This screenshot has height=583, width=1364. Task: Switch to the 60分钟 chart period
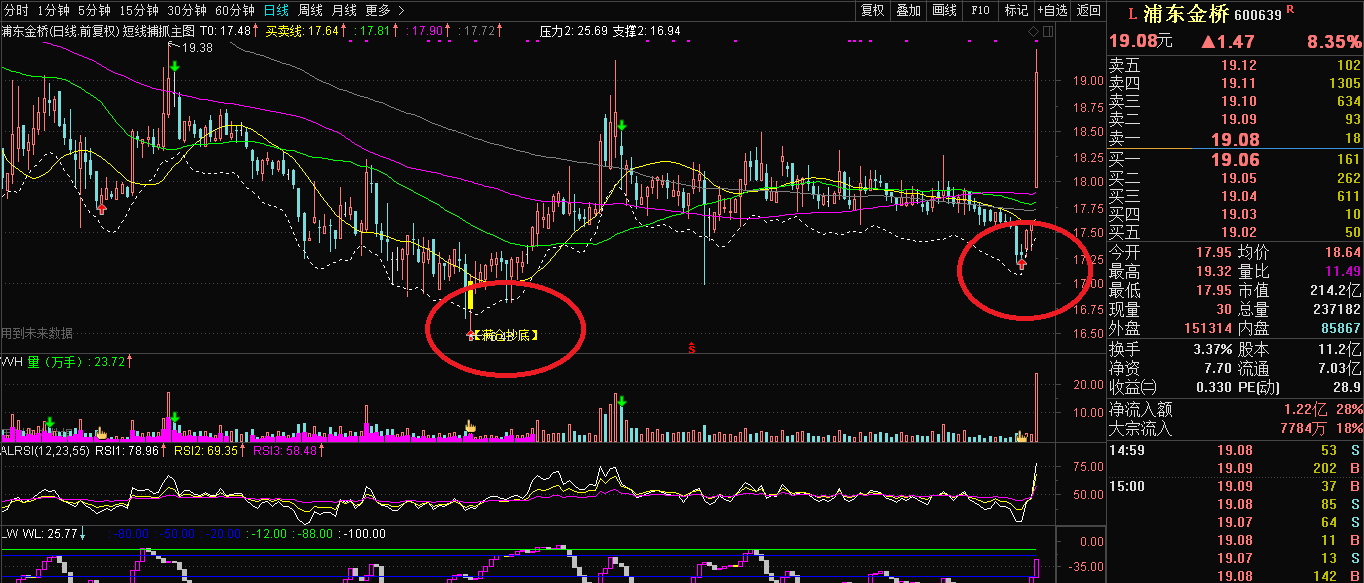pos(235,11)
